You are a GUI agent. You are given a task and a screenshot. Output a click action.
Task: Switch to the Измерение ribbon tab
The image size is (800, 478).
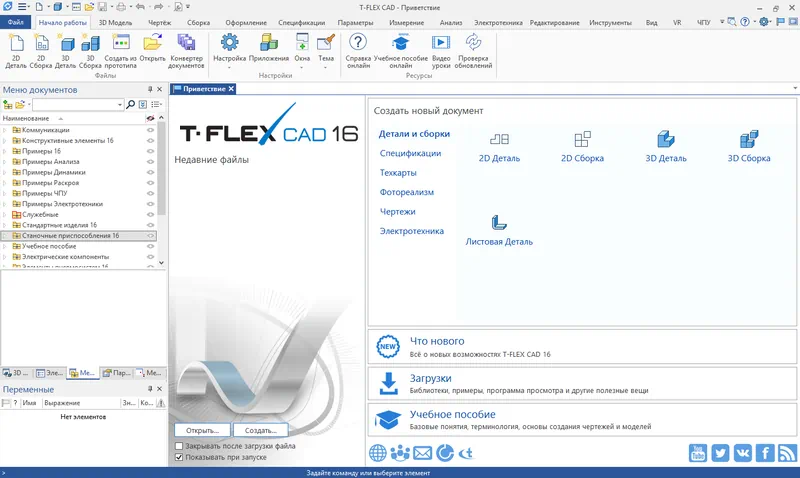pos(407,22)
